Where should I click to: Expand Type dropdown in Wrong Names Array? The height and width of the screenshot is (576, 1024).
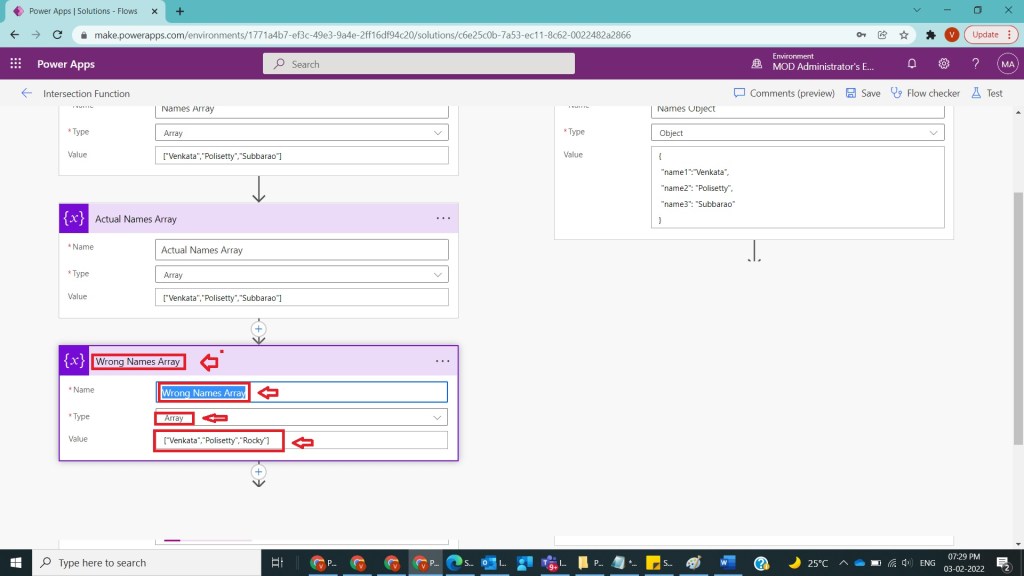point(438,417)
